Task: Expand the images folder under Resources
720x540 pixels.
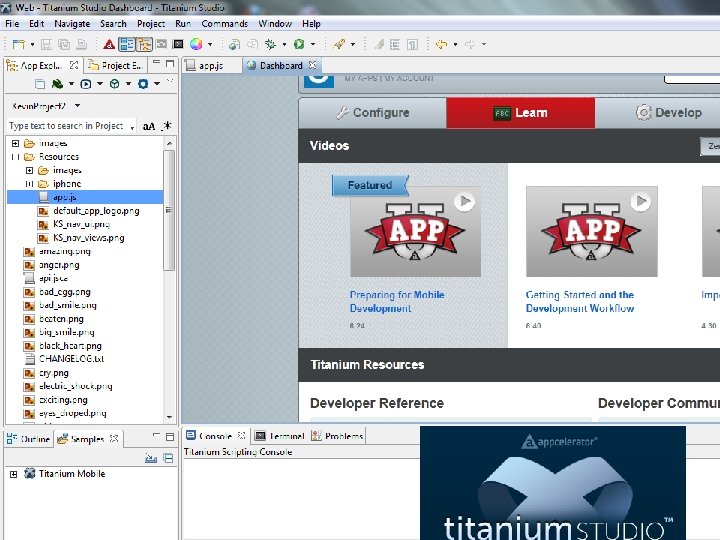Action: pos(29,170)
